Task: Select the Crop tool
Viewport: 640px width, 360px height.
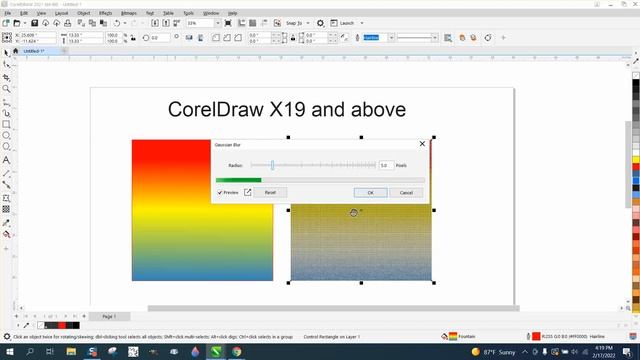Action: (x=7, y=77)
